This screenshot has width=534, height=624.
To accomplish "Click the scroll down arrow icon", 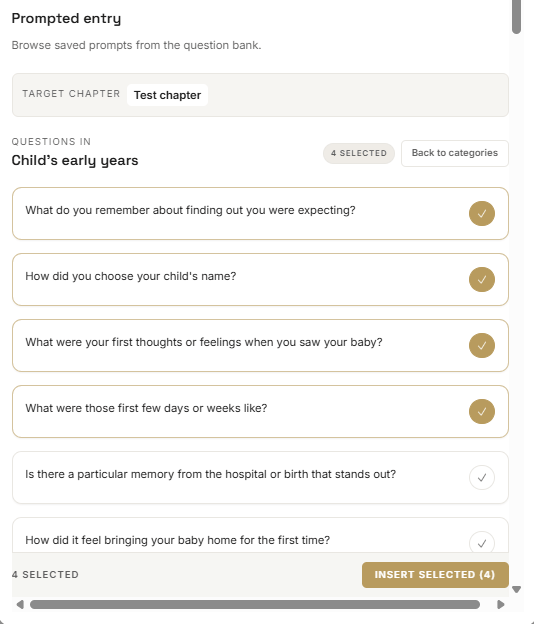I will pyautogui.click(x=516, y=589).
